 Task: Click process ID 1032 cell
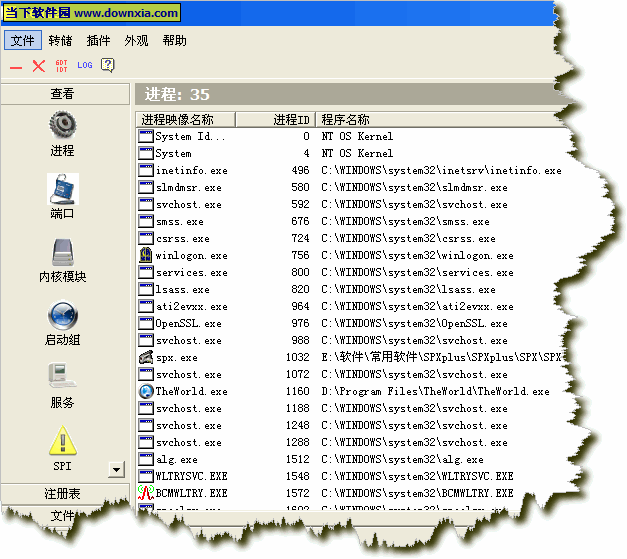click(x=297, y=357)
